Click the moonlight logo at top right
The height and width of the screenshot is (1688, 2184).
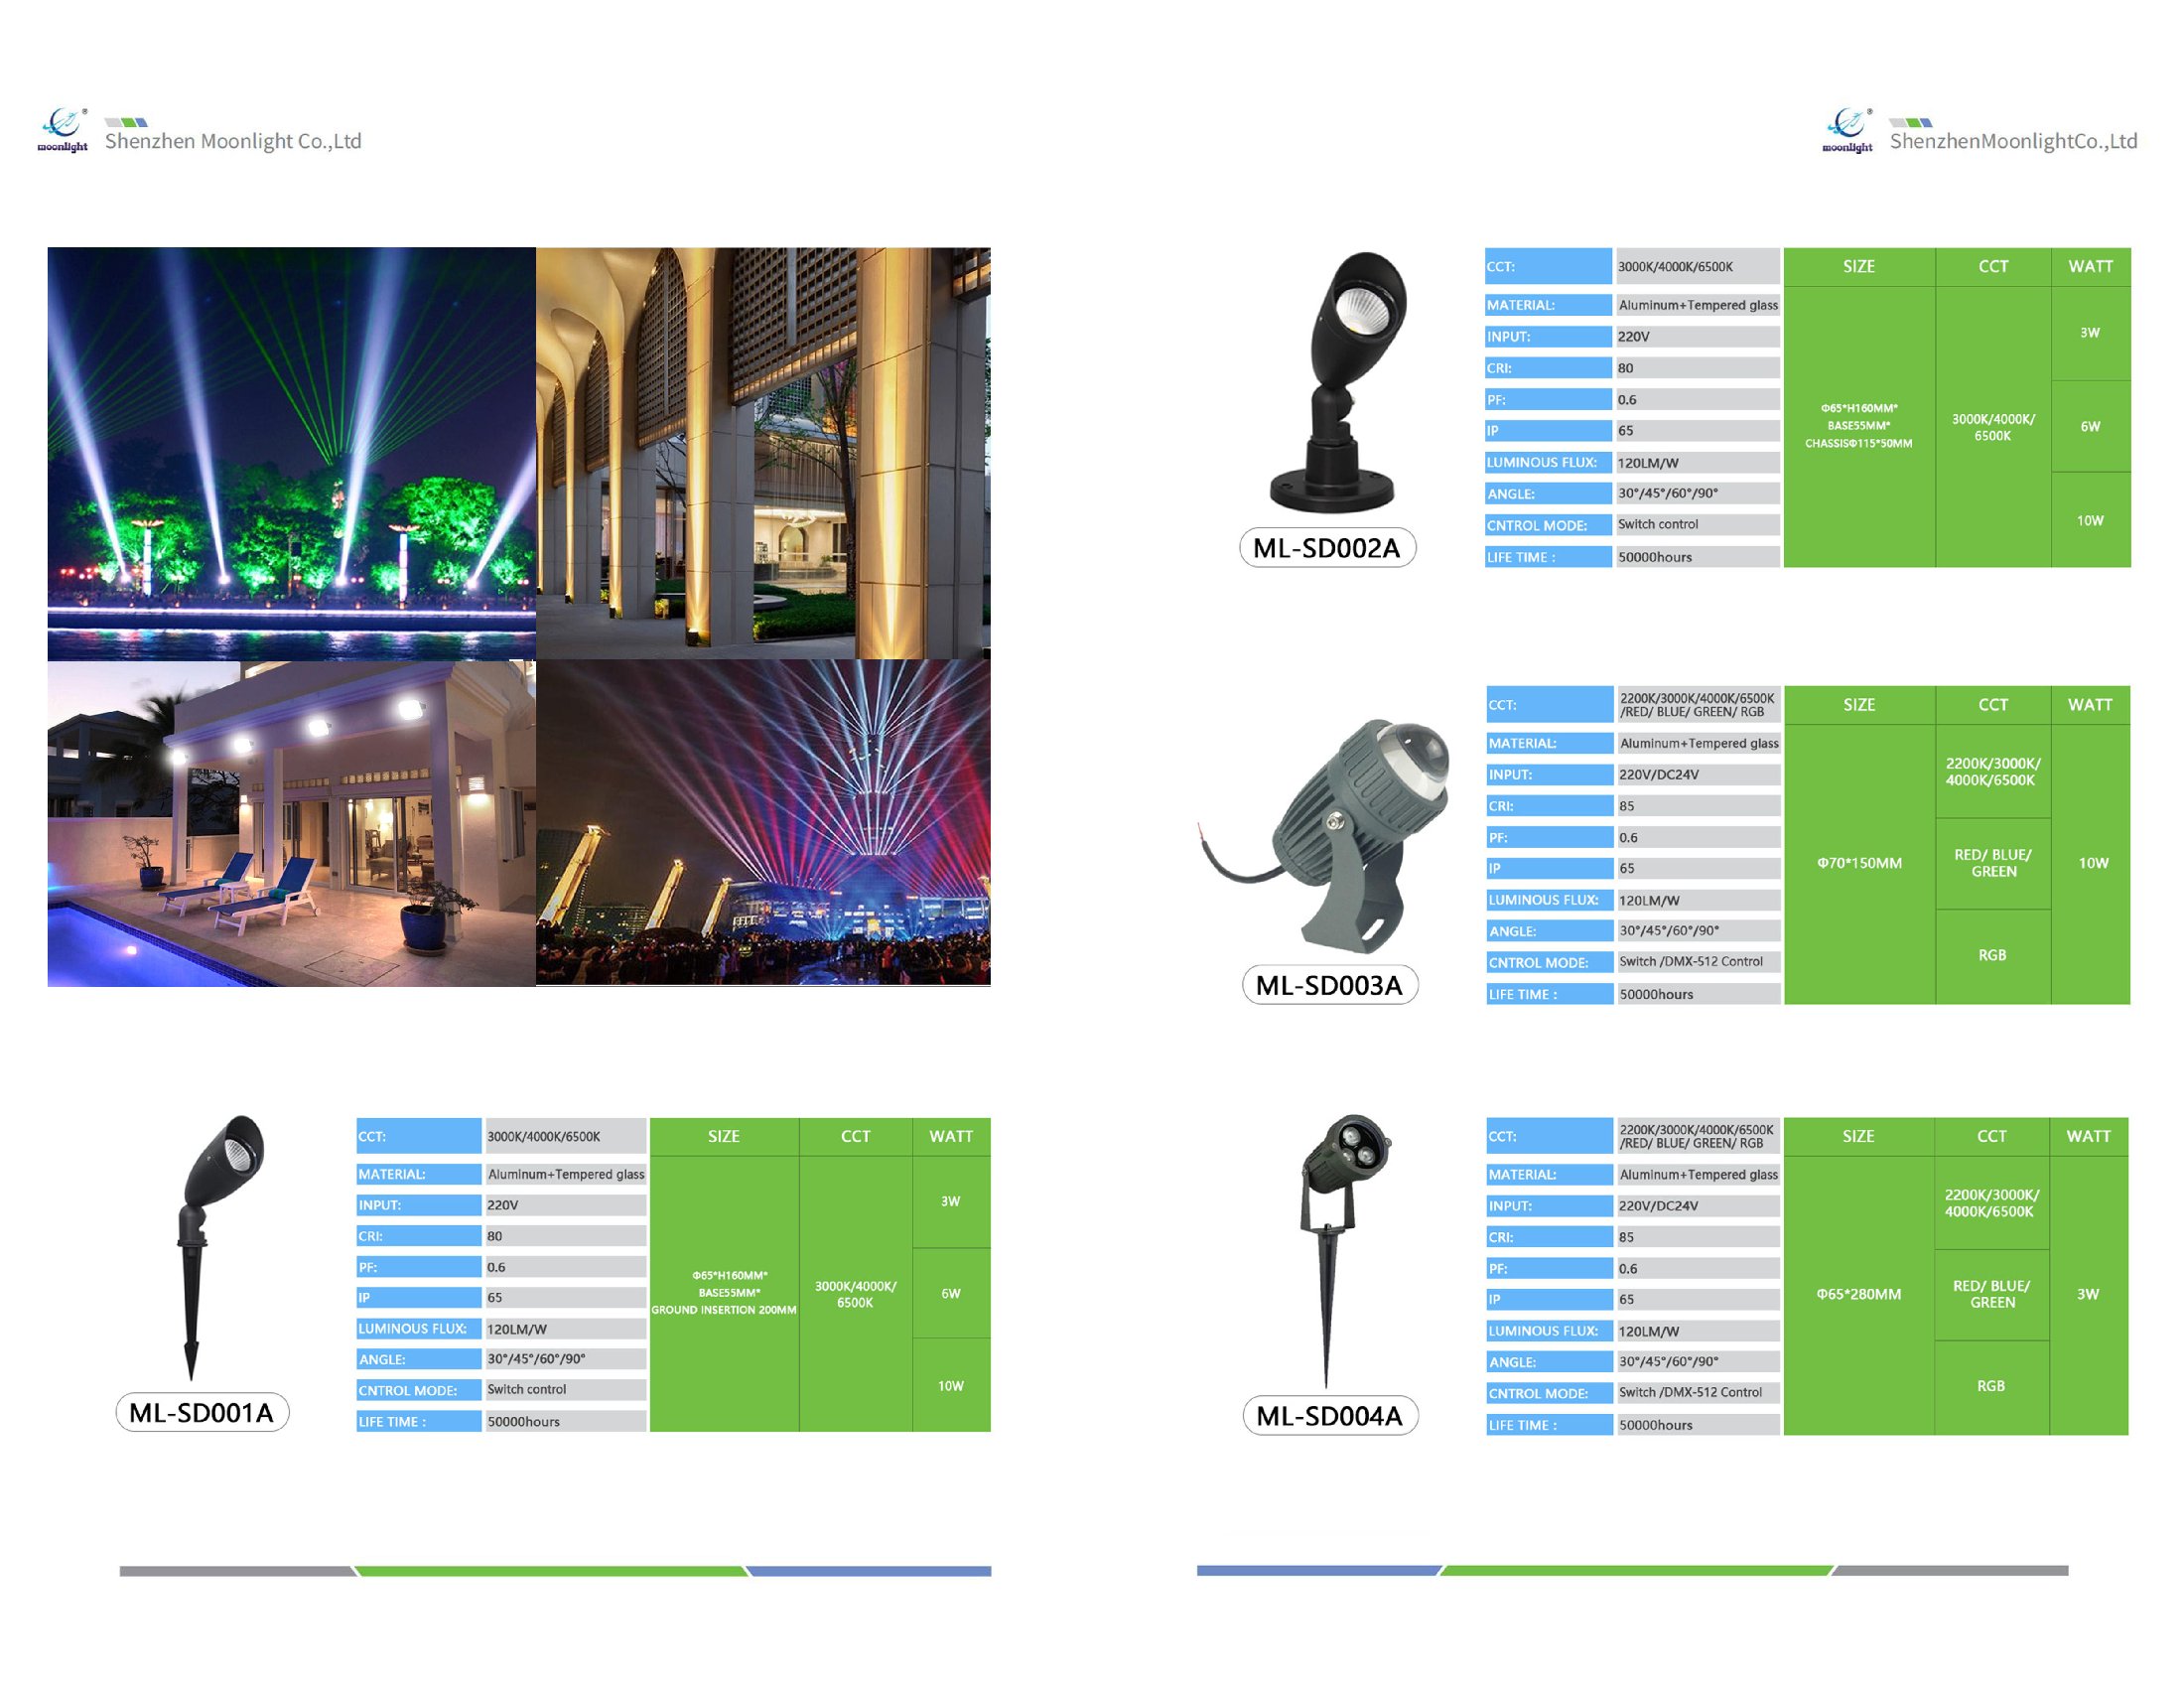coord(1847,131)
